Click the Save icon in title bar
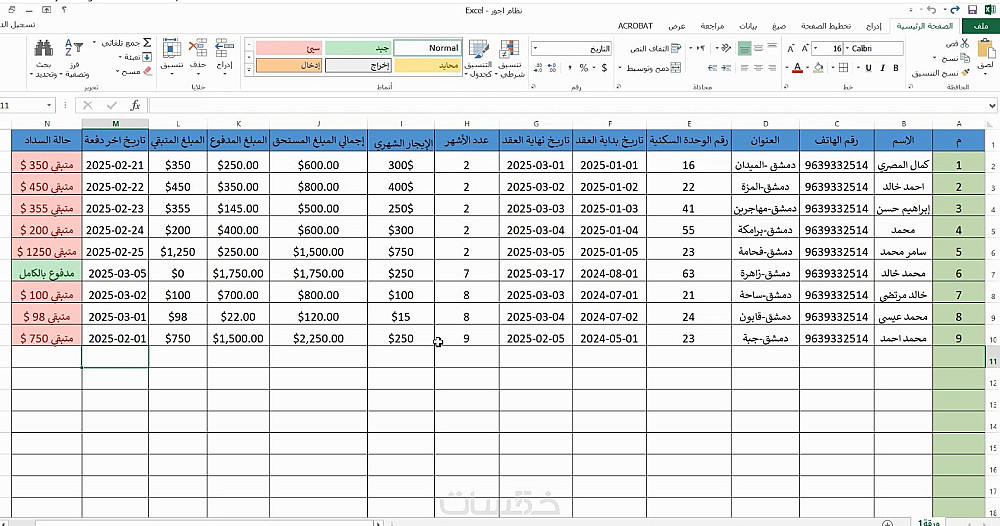The width and height of the screenshot is (1000, 526). tap(973, 10)
